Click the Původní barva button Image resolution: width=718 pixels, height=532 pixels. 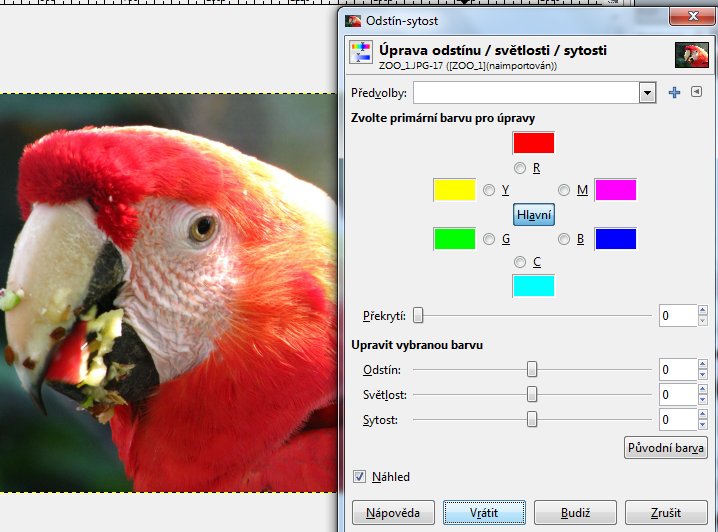click(x=666, y=447)
